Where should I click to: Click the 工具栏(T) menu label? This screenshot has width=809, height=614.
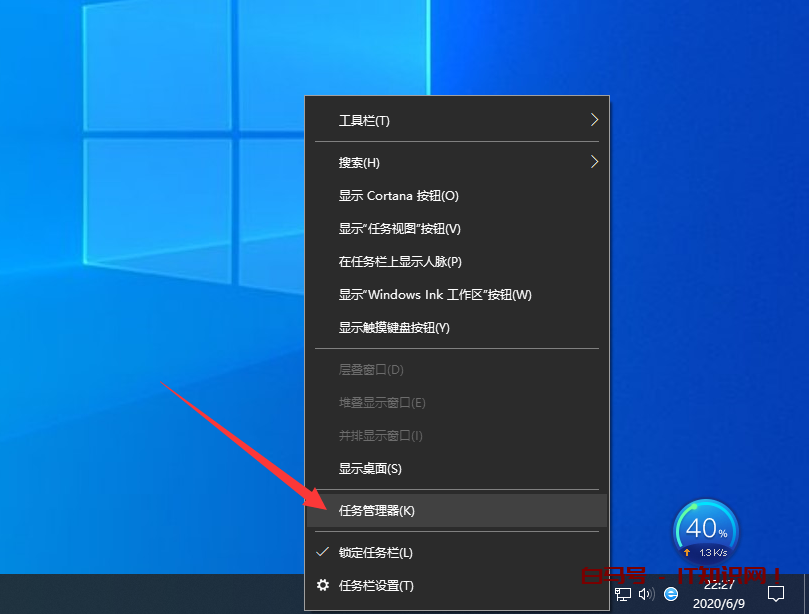364,121
